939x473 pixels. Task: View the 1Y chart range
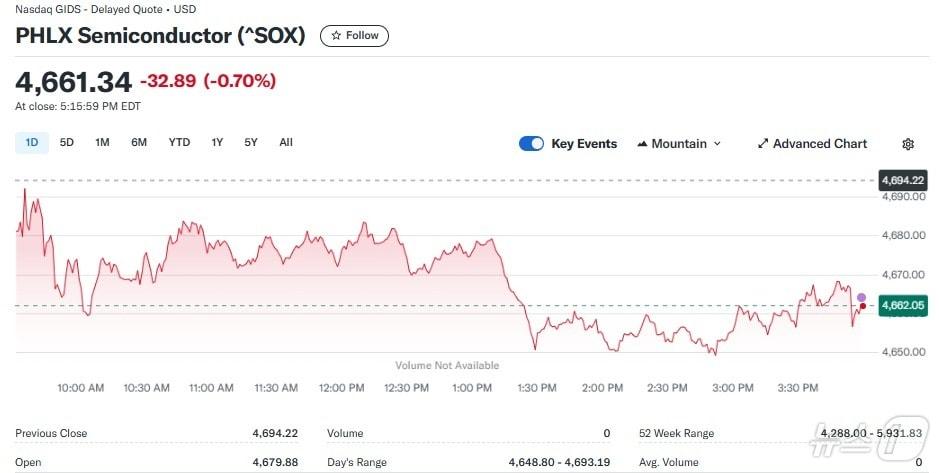pyautogui.click(x=217, y=143)
